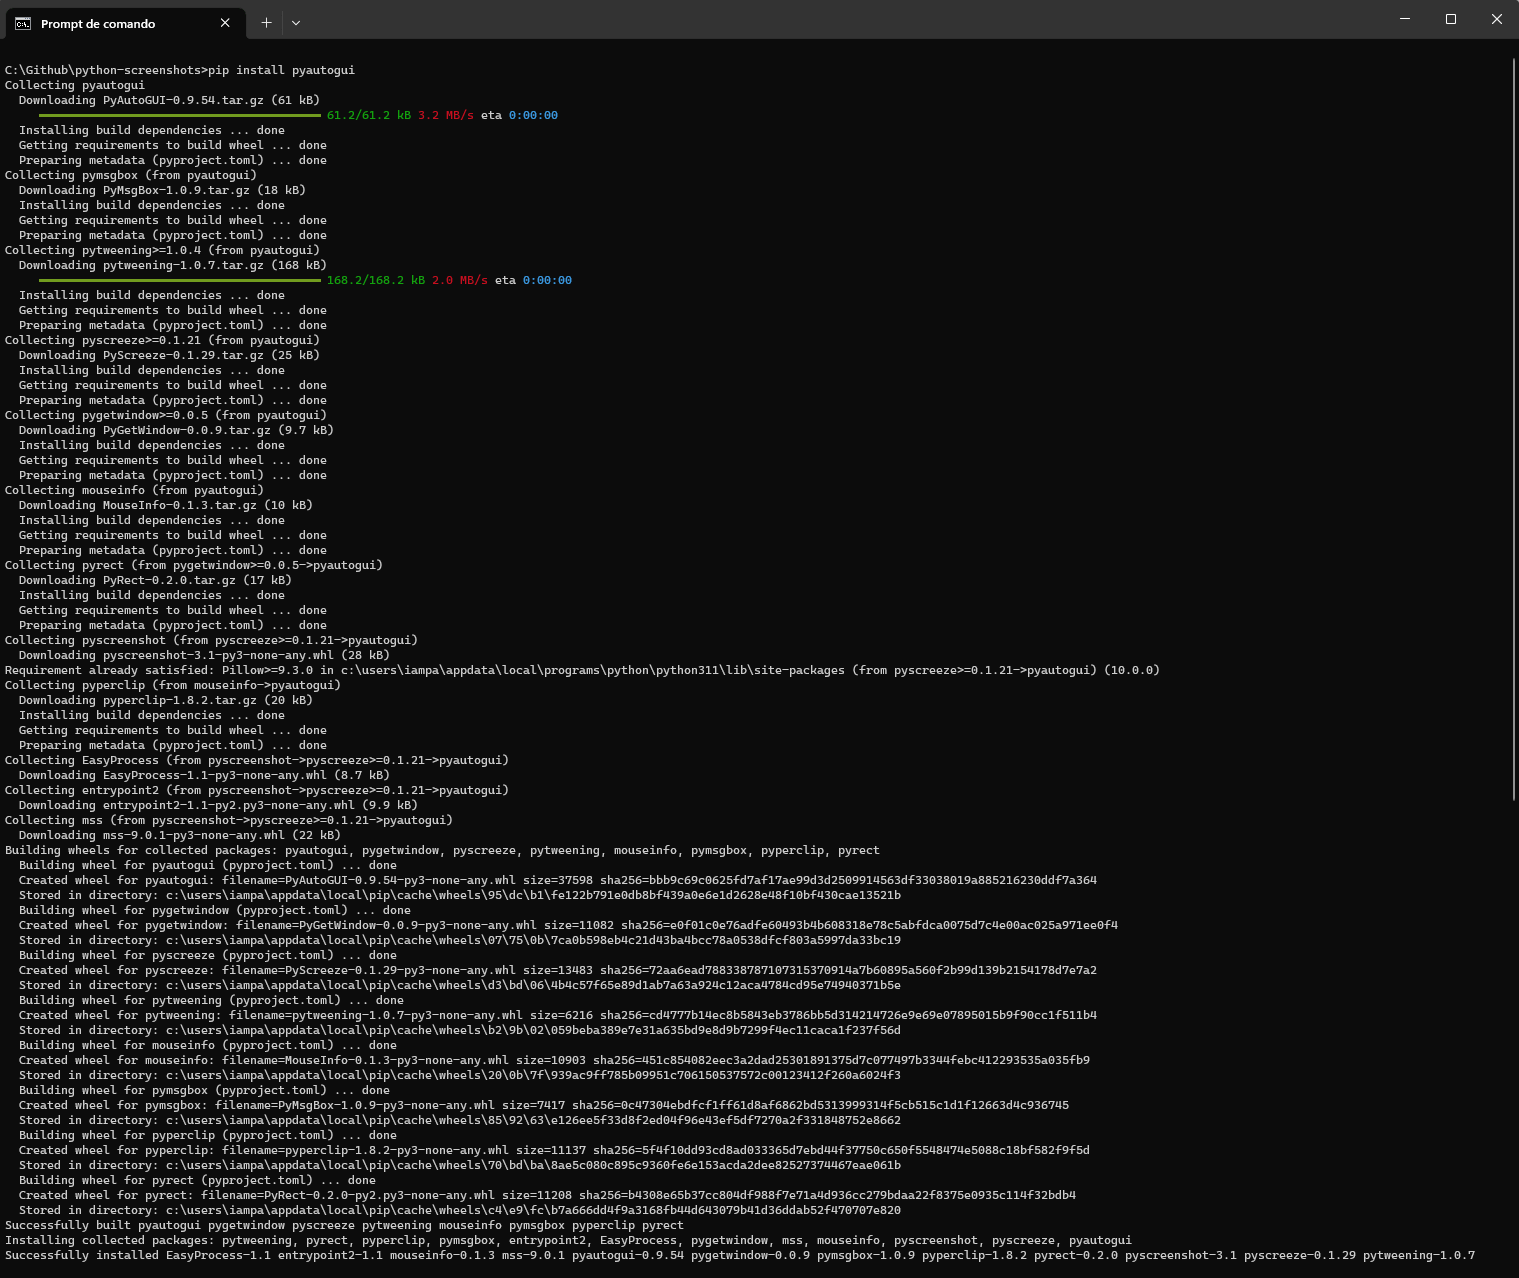Open the new tab dropdown chevron
Viewport: 1519px width, 1278px height.
[x=296, y=22]
